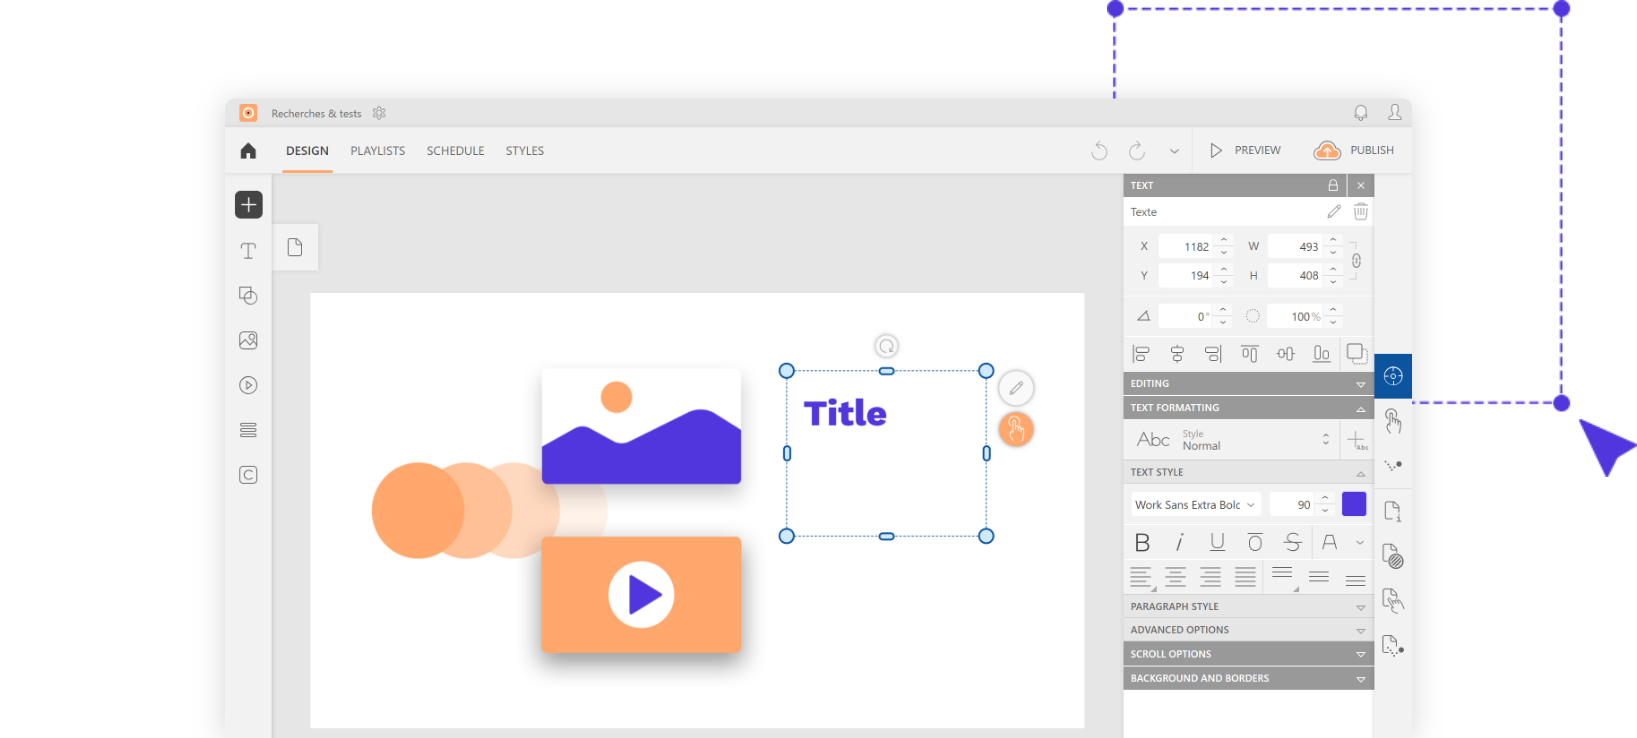This screenshot has width=1637, height=738.
Task: Click the Publish button
Action: click(x=1354, y=150)
